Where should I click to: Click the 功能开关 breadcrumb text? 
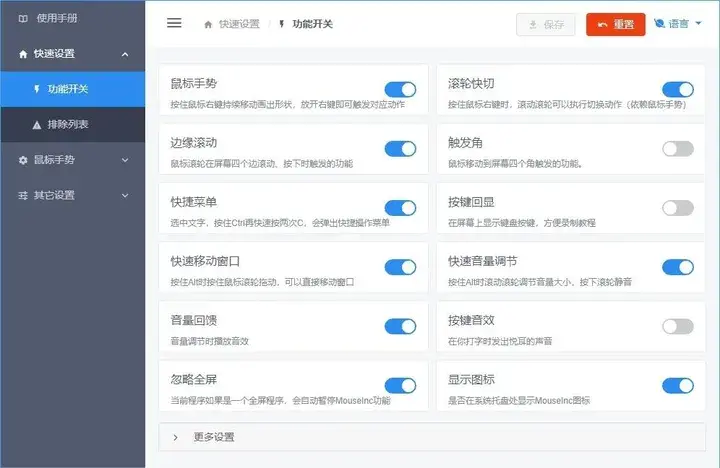312,24
